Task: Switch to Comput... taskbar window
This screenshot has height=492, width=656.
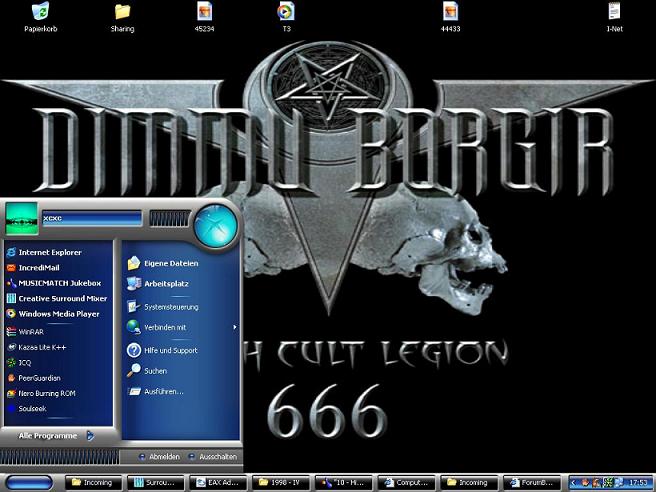Action: 407,483
